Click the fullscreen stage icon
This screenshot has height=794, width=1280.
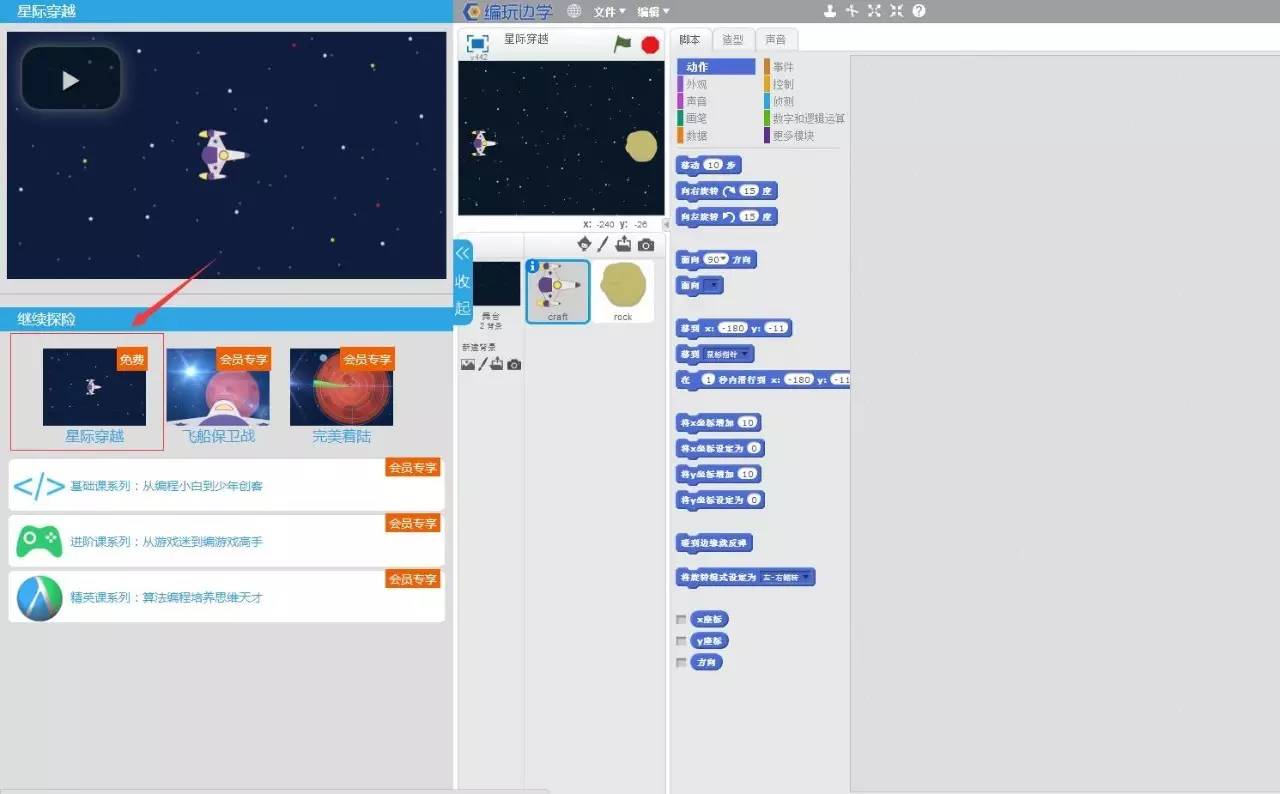(478, 43)
